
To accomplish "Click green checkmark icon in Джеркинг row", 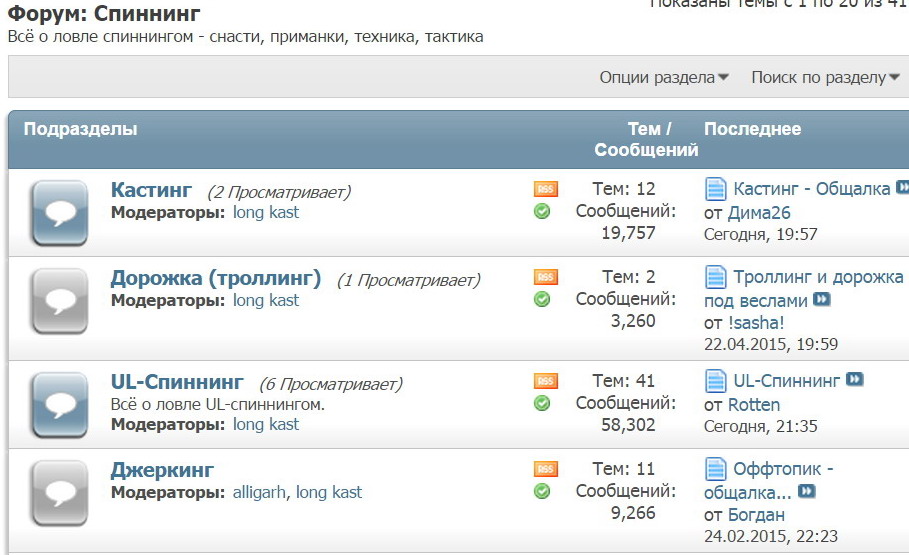I will point(542,491).
